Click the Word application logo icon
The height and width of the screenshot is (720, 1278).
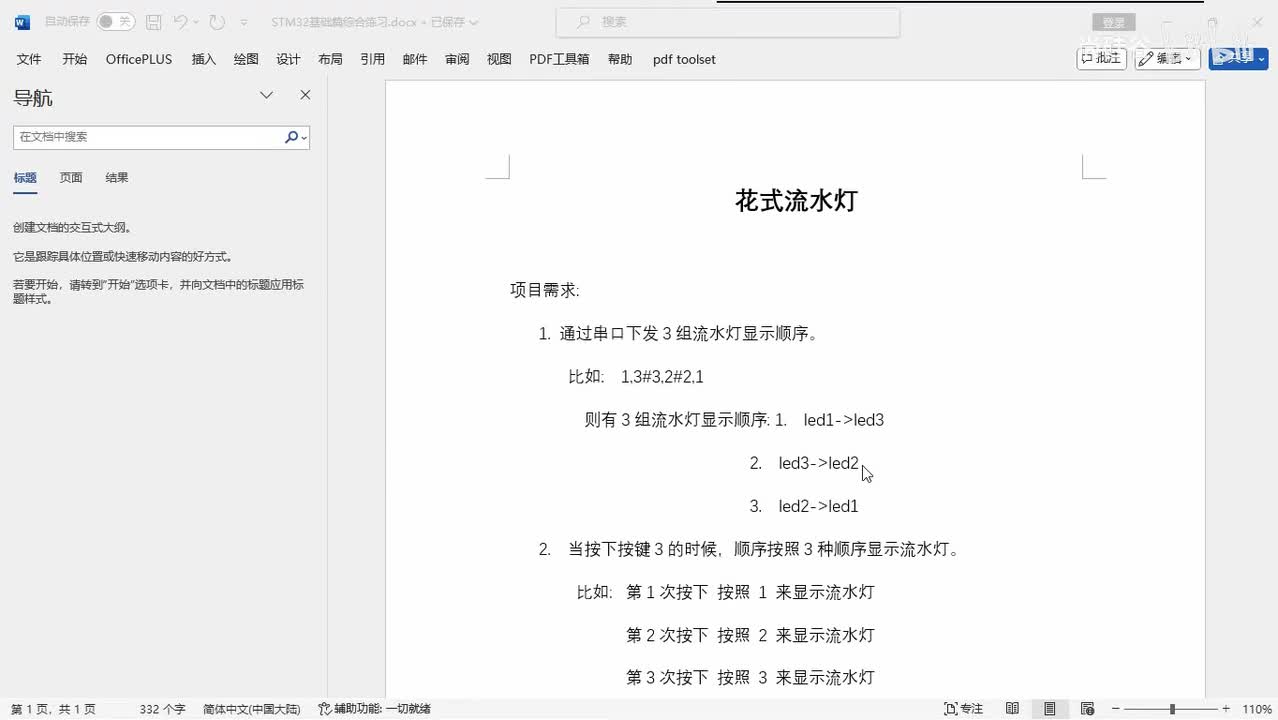tap(22, 22)
